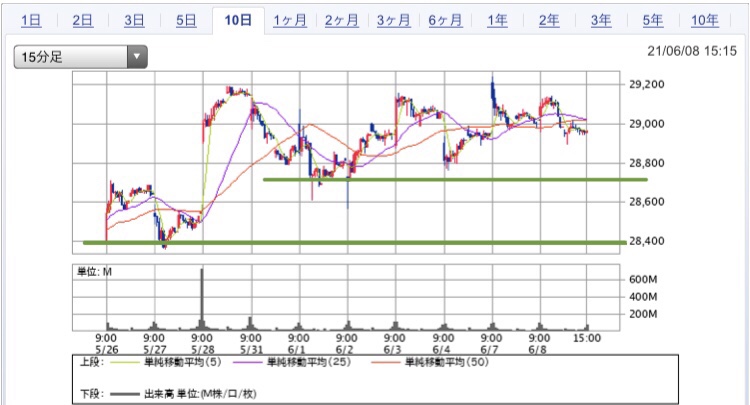Click the 単位: M volume unit label
Image resolution: width=750 pixels, height=405 pixels.
coord(94,272)
